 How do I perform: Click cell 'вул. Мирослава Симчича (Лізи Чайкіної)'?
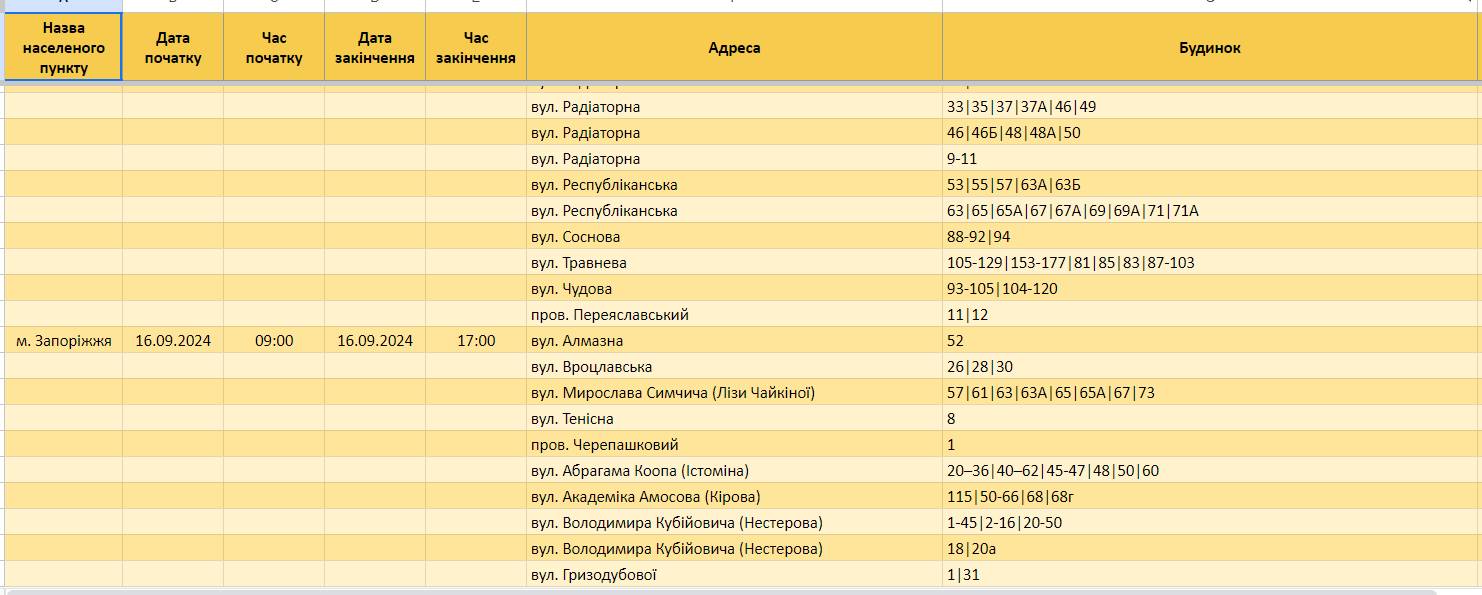coord(734,393)
